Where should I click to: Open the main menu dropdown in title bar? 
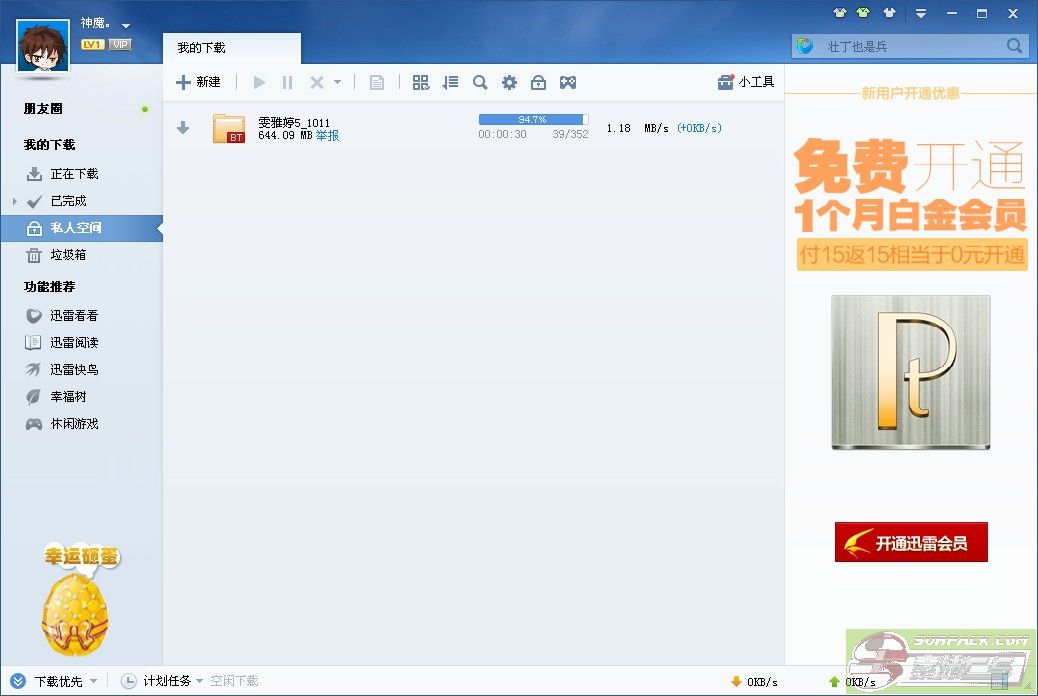(x=921, y=13)
